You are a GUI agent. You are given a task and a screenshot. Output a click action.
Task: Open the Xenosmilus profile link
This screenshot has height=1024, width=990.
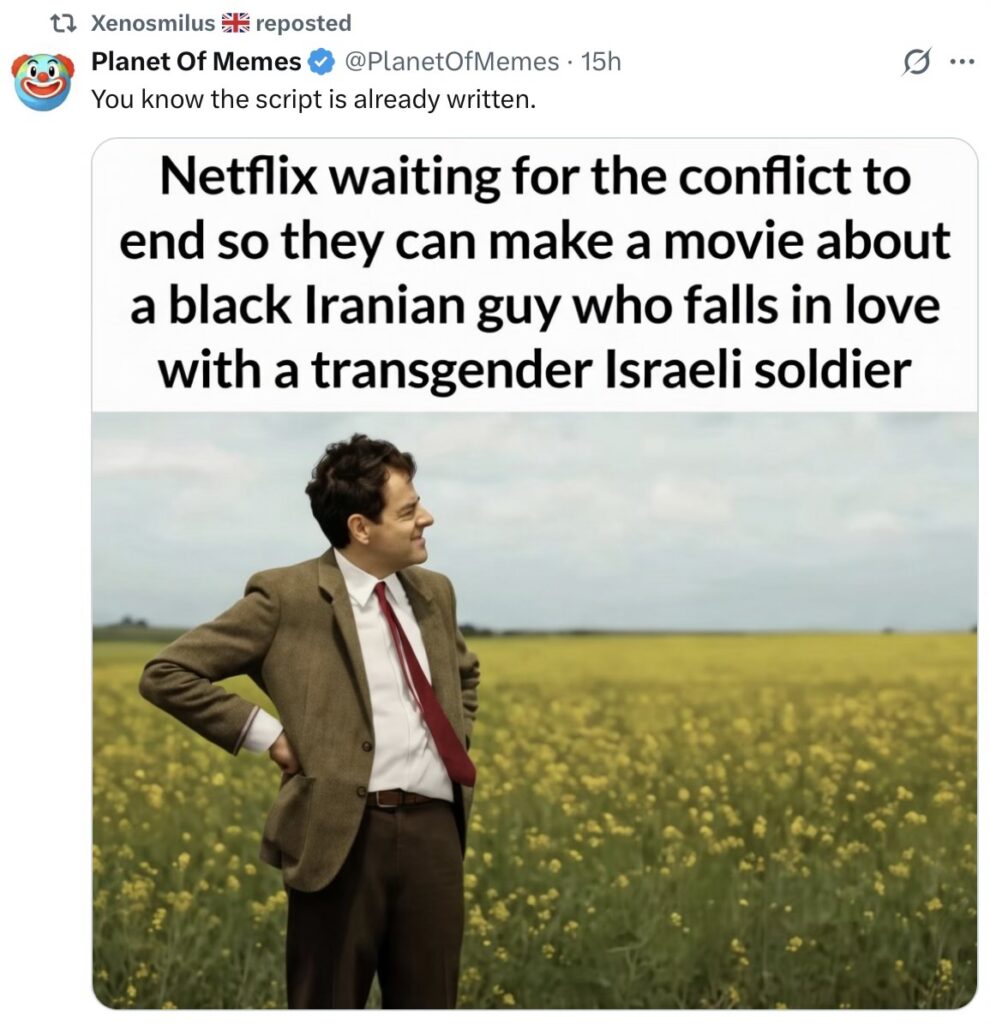[x=153, y=23]
